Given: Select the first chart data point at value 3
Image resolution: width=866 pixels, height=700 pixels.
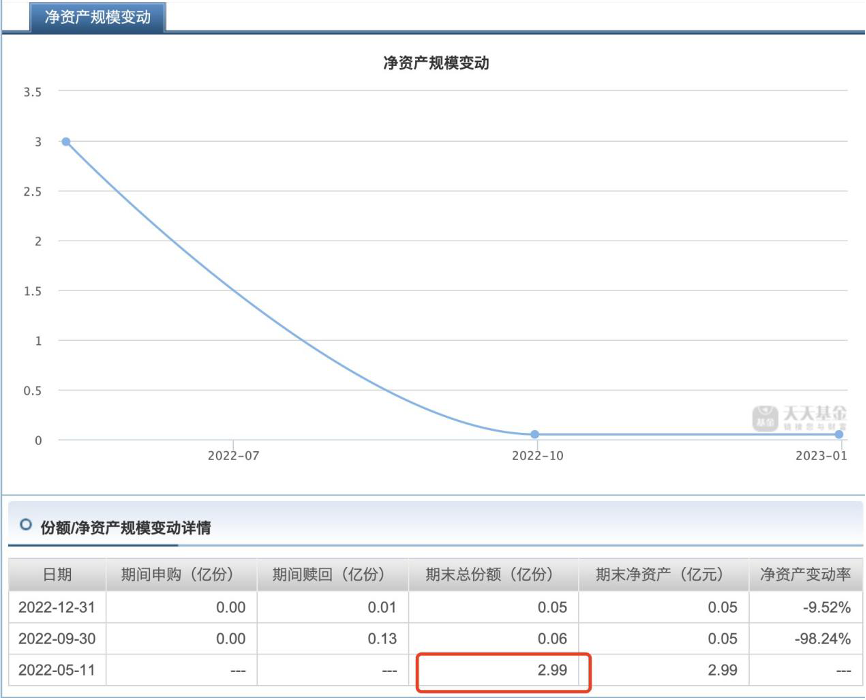Looking at the screenshot, I should (66, 142).
